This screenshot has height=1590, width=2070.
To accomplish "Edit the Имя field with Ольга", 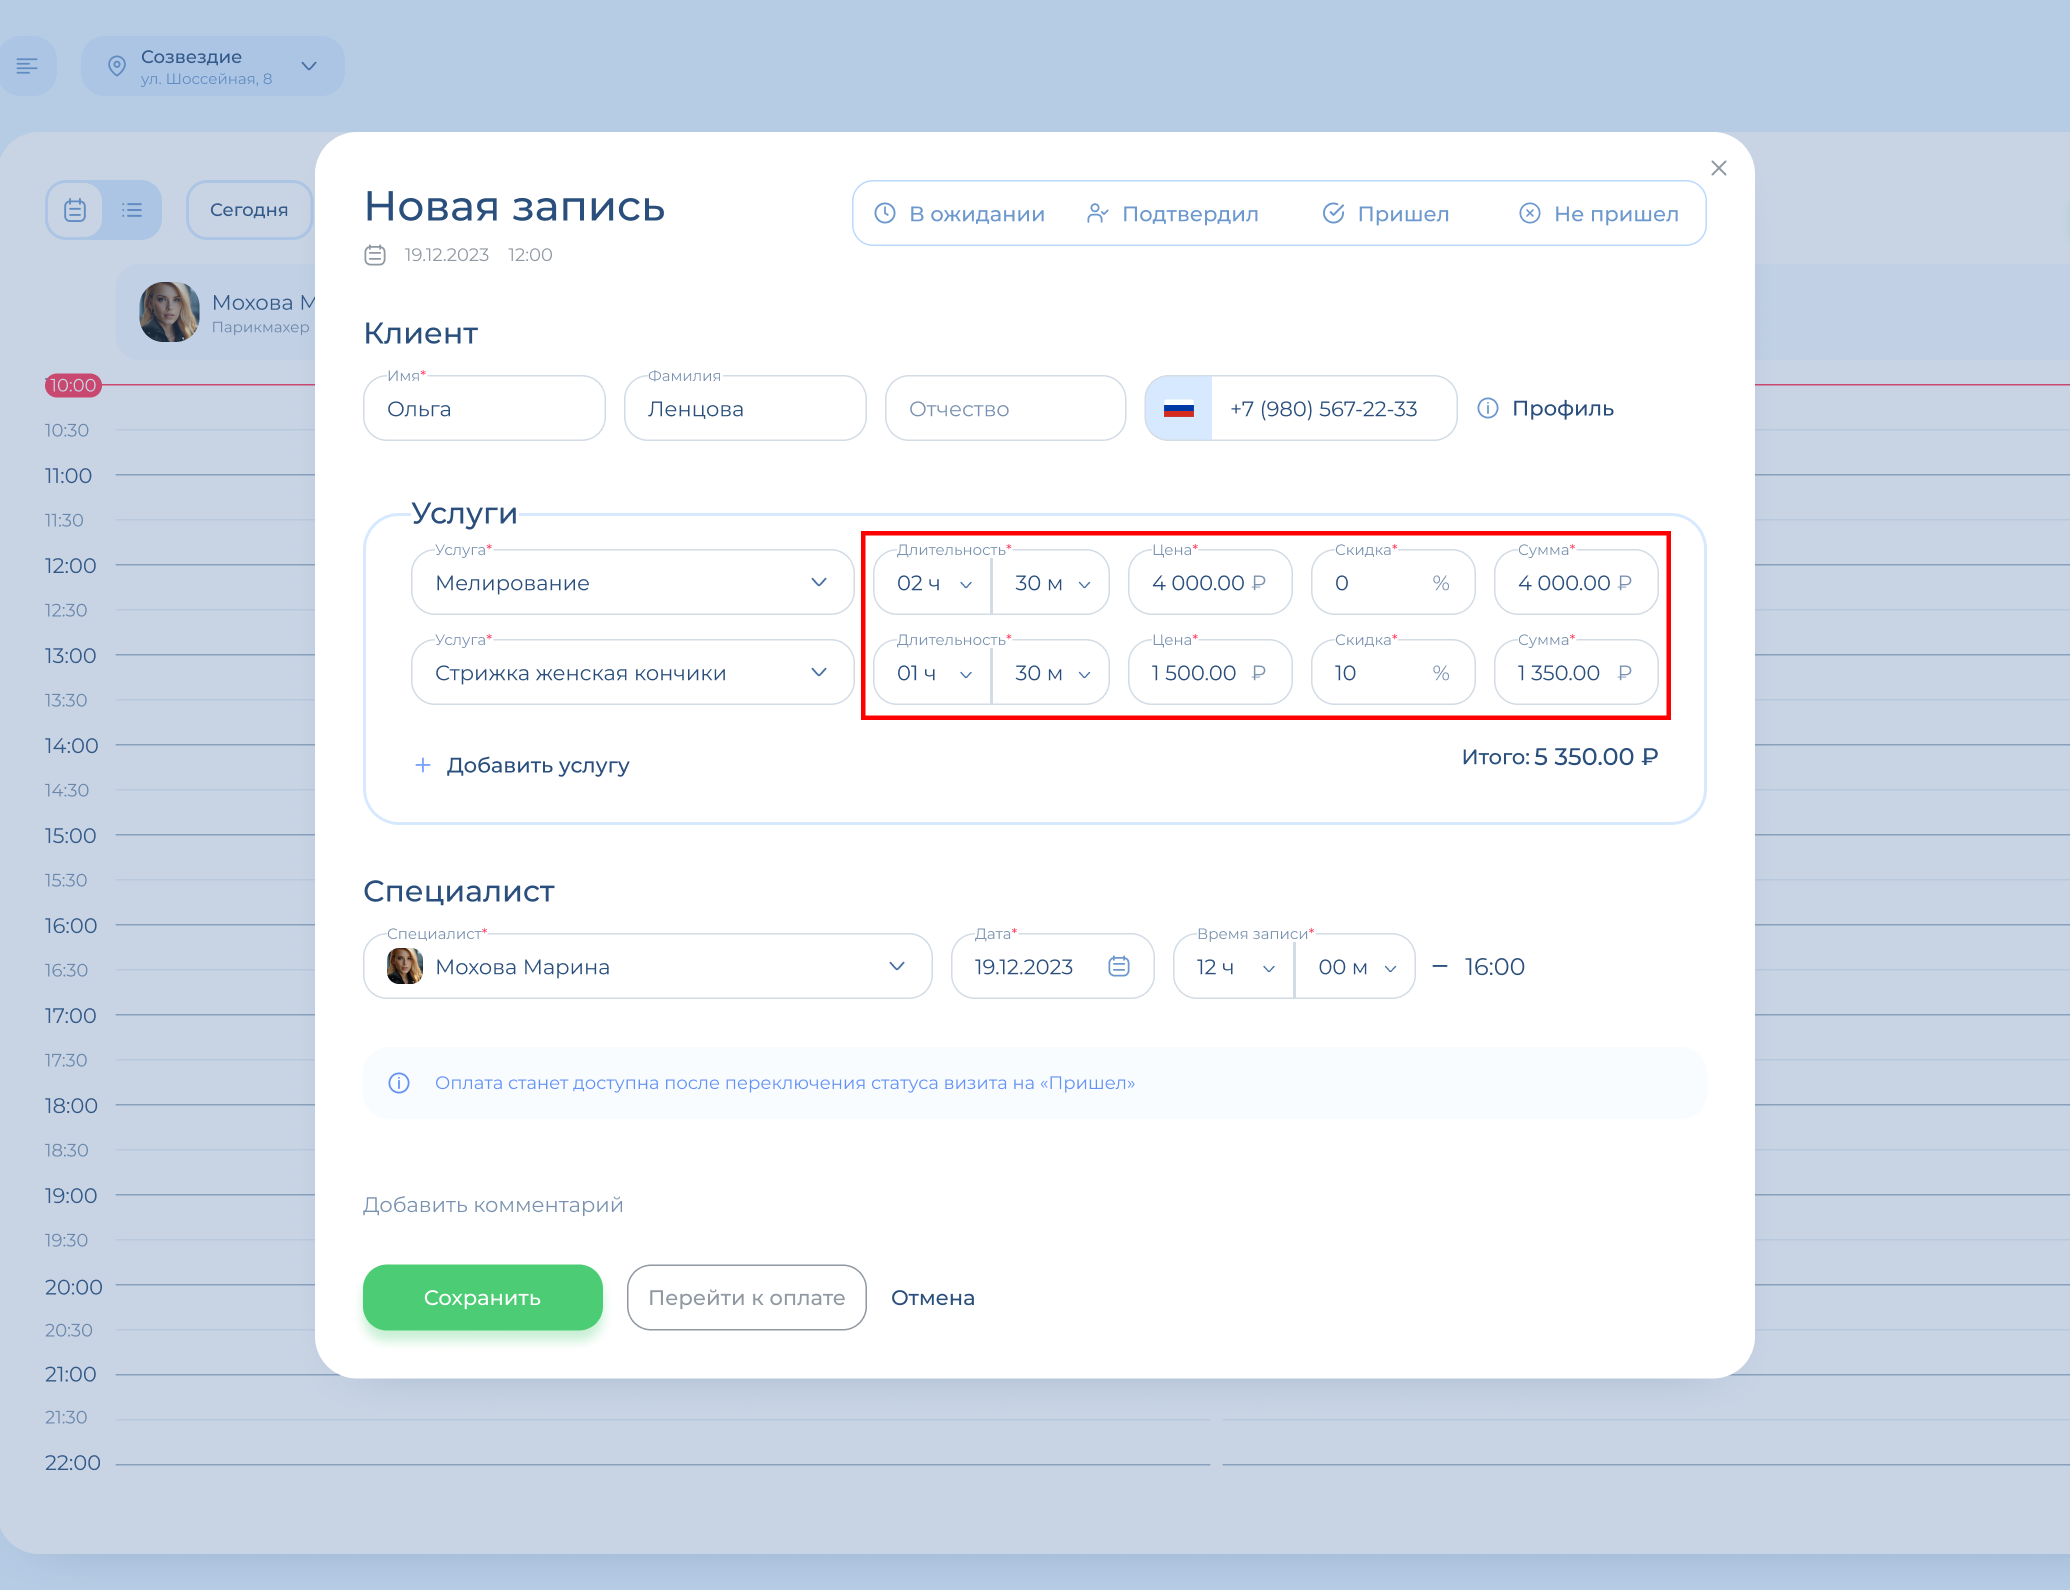I will pyautogui.click(x=484, y=408).
